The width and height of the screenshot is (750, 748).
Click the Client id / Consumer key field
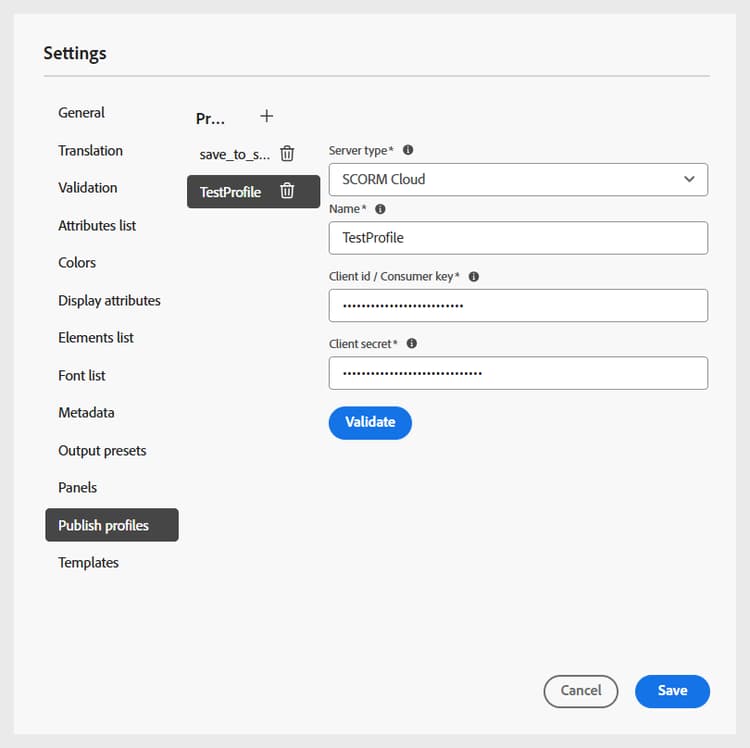point(518,306)
